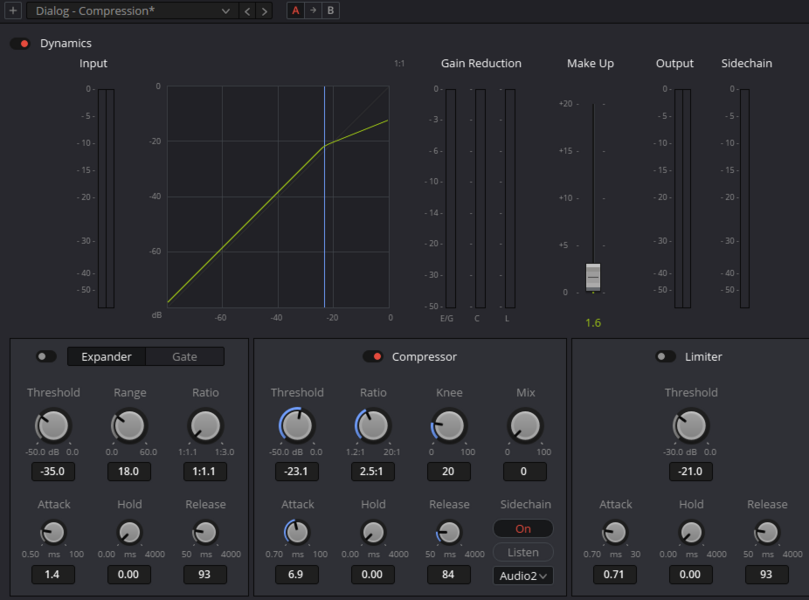Click Compressor Threshold value field -23.1
809x600 pixels.
coord(297,472)
